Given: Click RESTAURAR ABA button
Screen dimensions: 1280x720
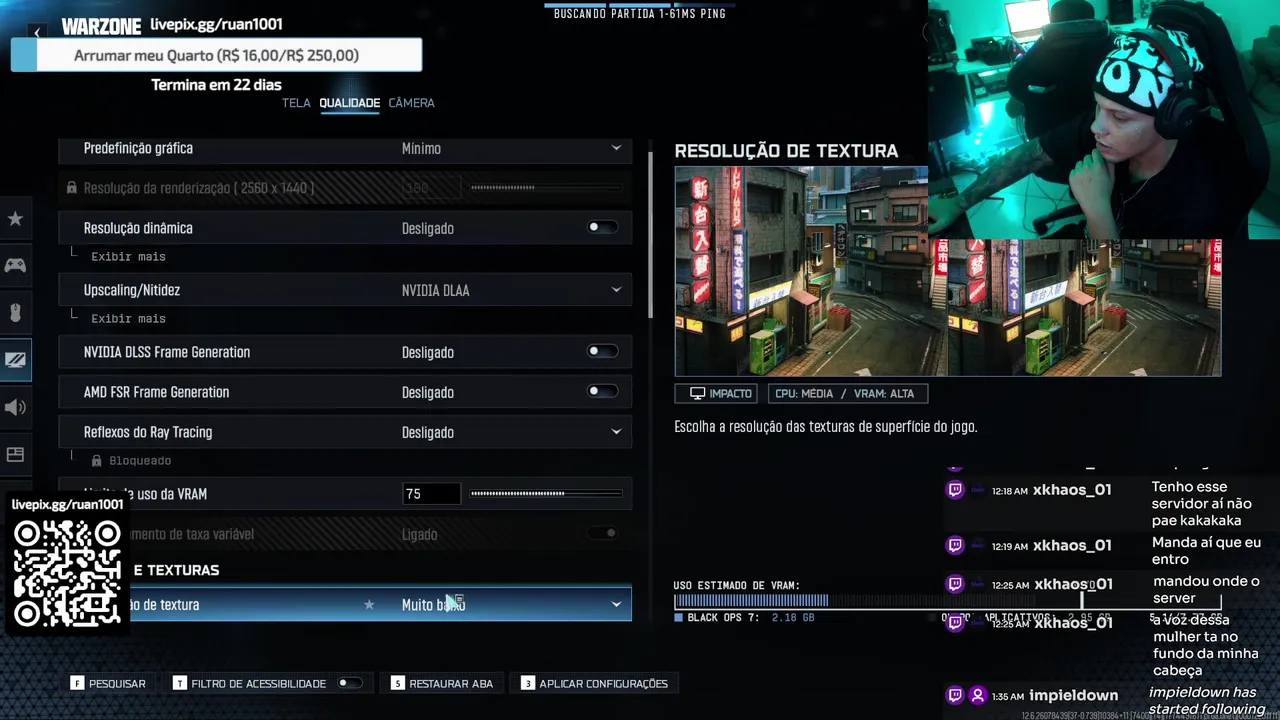Looking at the screenshot, I should [x=442, y=683].
